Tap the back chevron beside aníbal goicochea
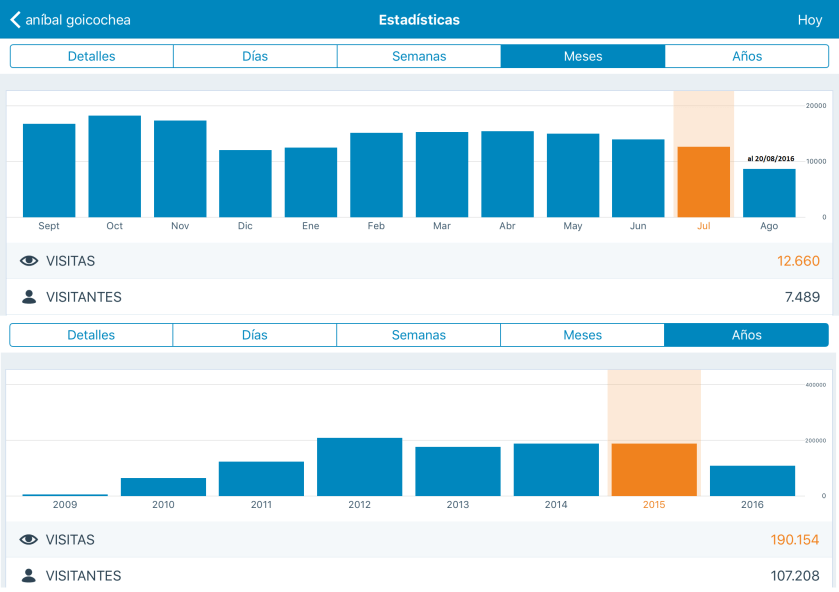839x592 pixels. point(15,20)
